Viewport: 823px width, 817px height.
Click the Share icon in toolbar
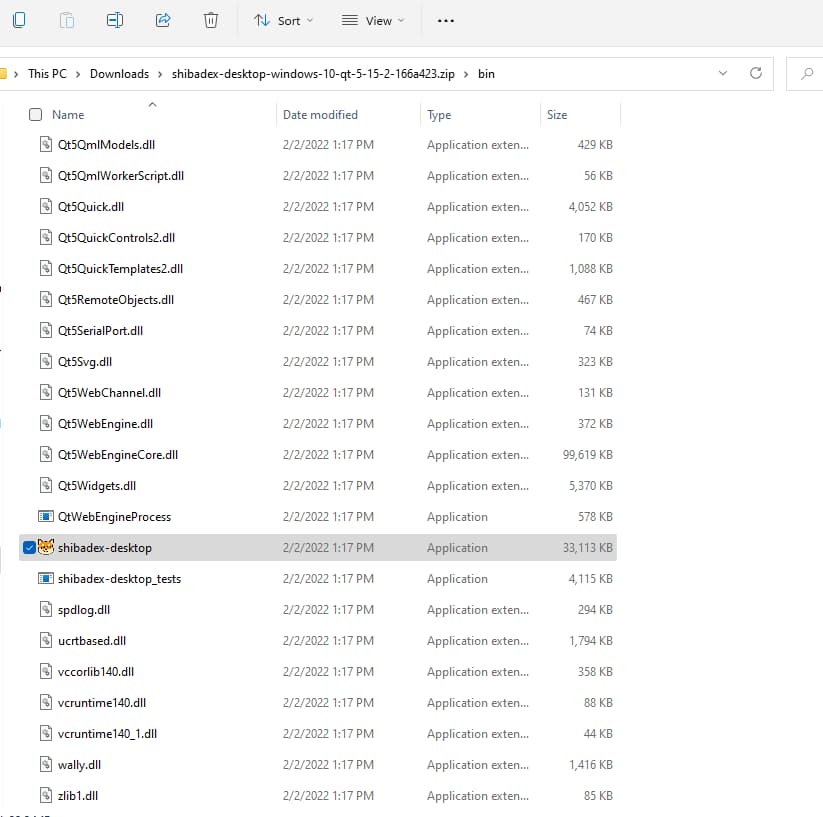tap(163, 20)
